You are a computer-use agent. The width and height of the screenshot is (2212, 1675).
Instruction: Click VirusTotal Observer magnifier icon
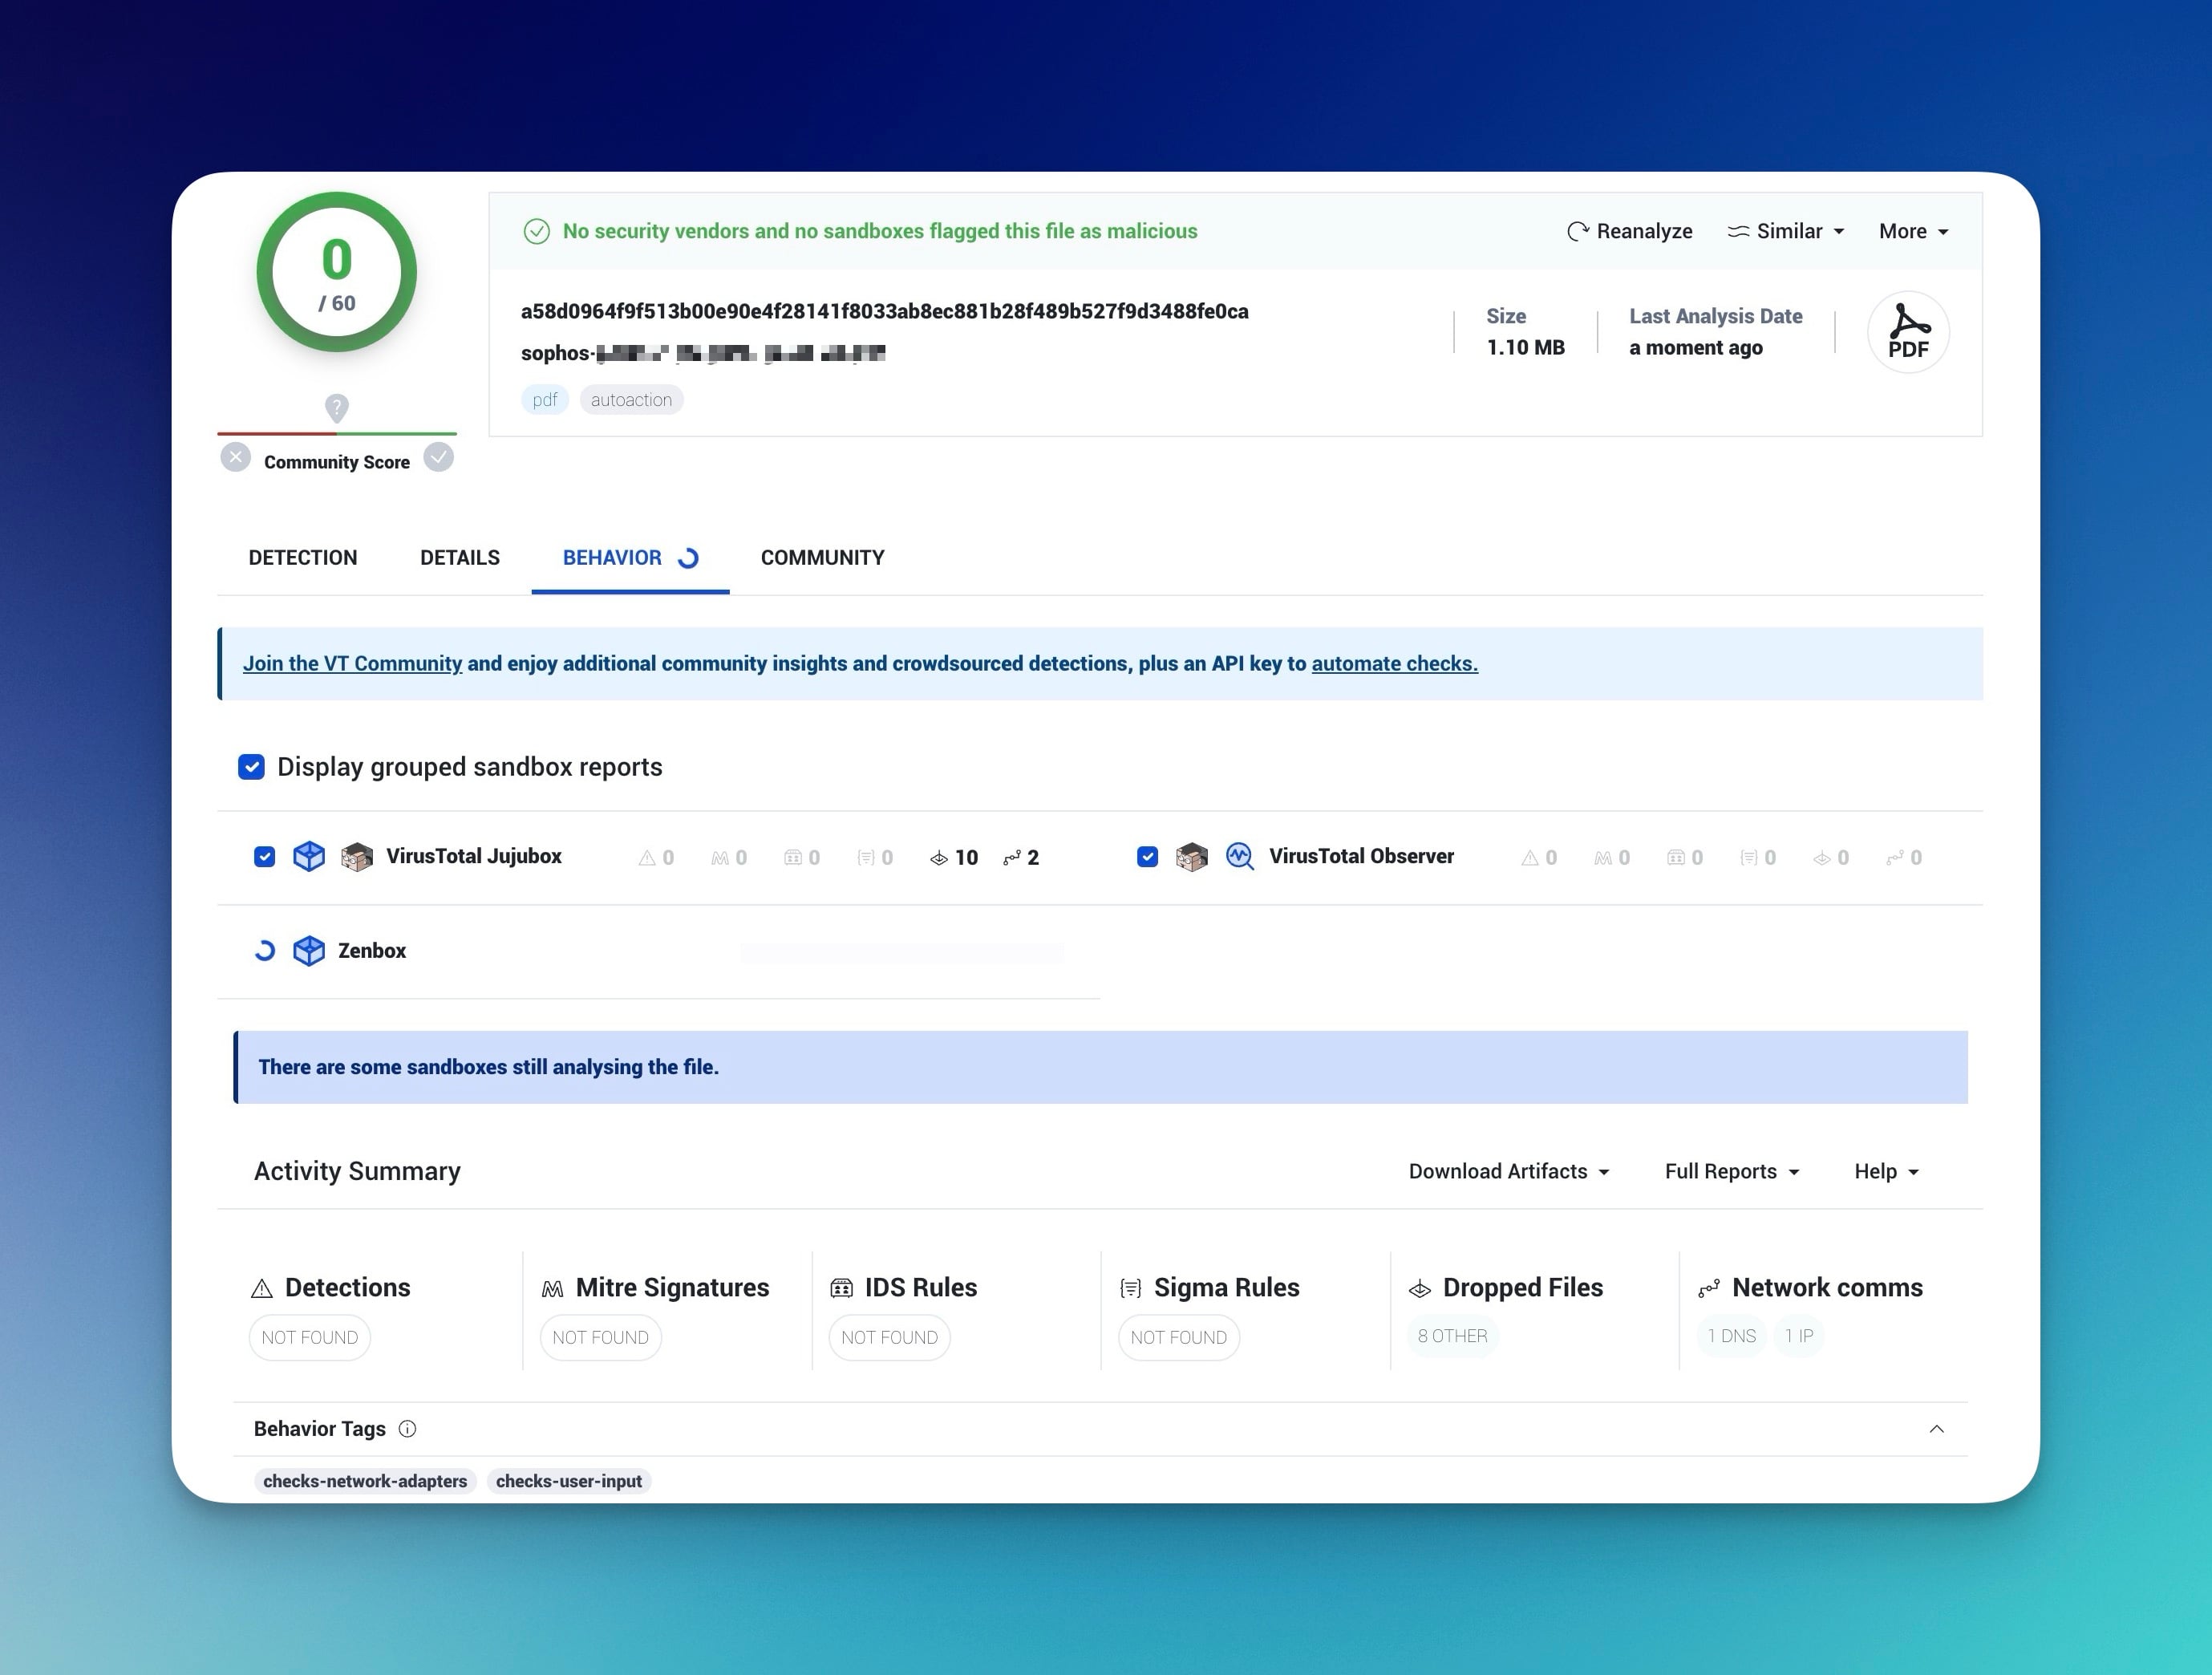click(x=1239, y=857)
